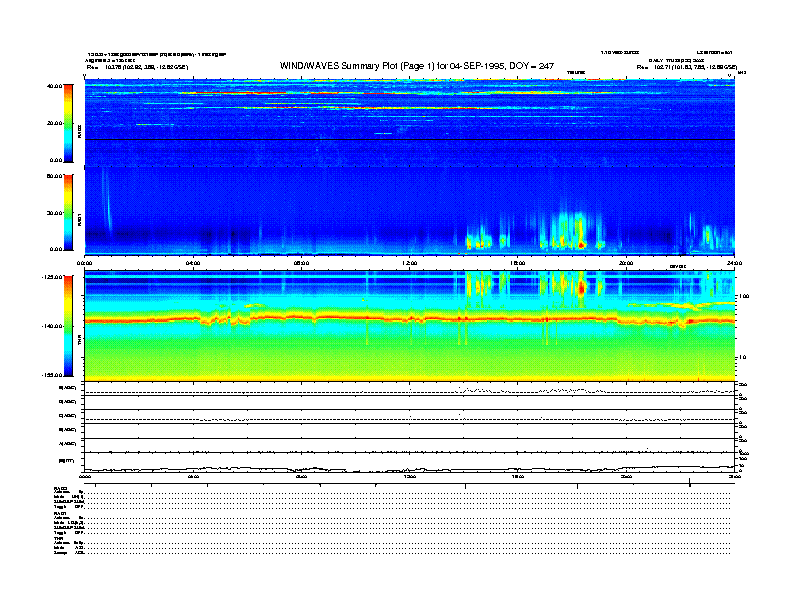792x612 pixels.
Task: Select the -155.00 label on TNR scale
Action: pyautogui.click(x=52, y=375)
